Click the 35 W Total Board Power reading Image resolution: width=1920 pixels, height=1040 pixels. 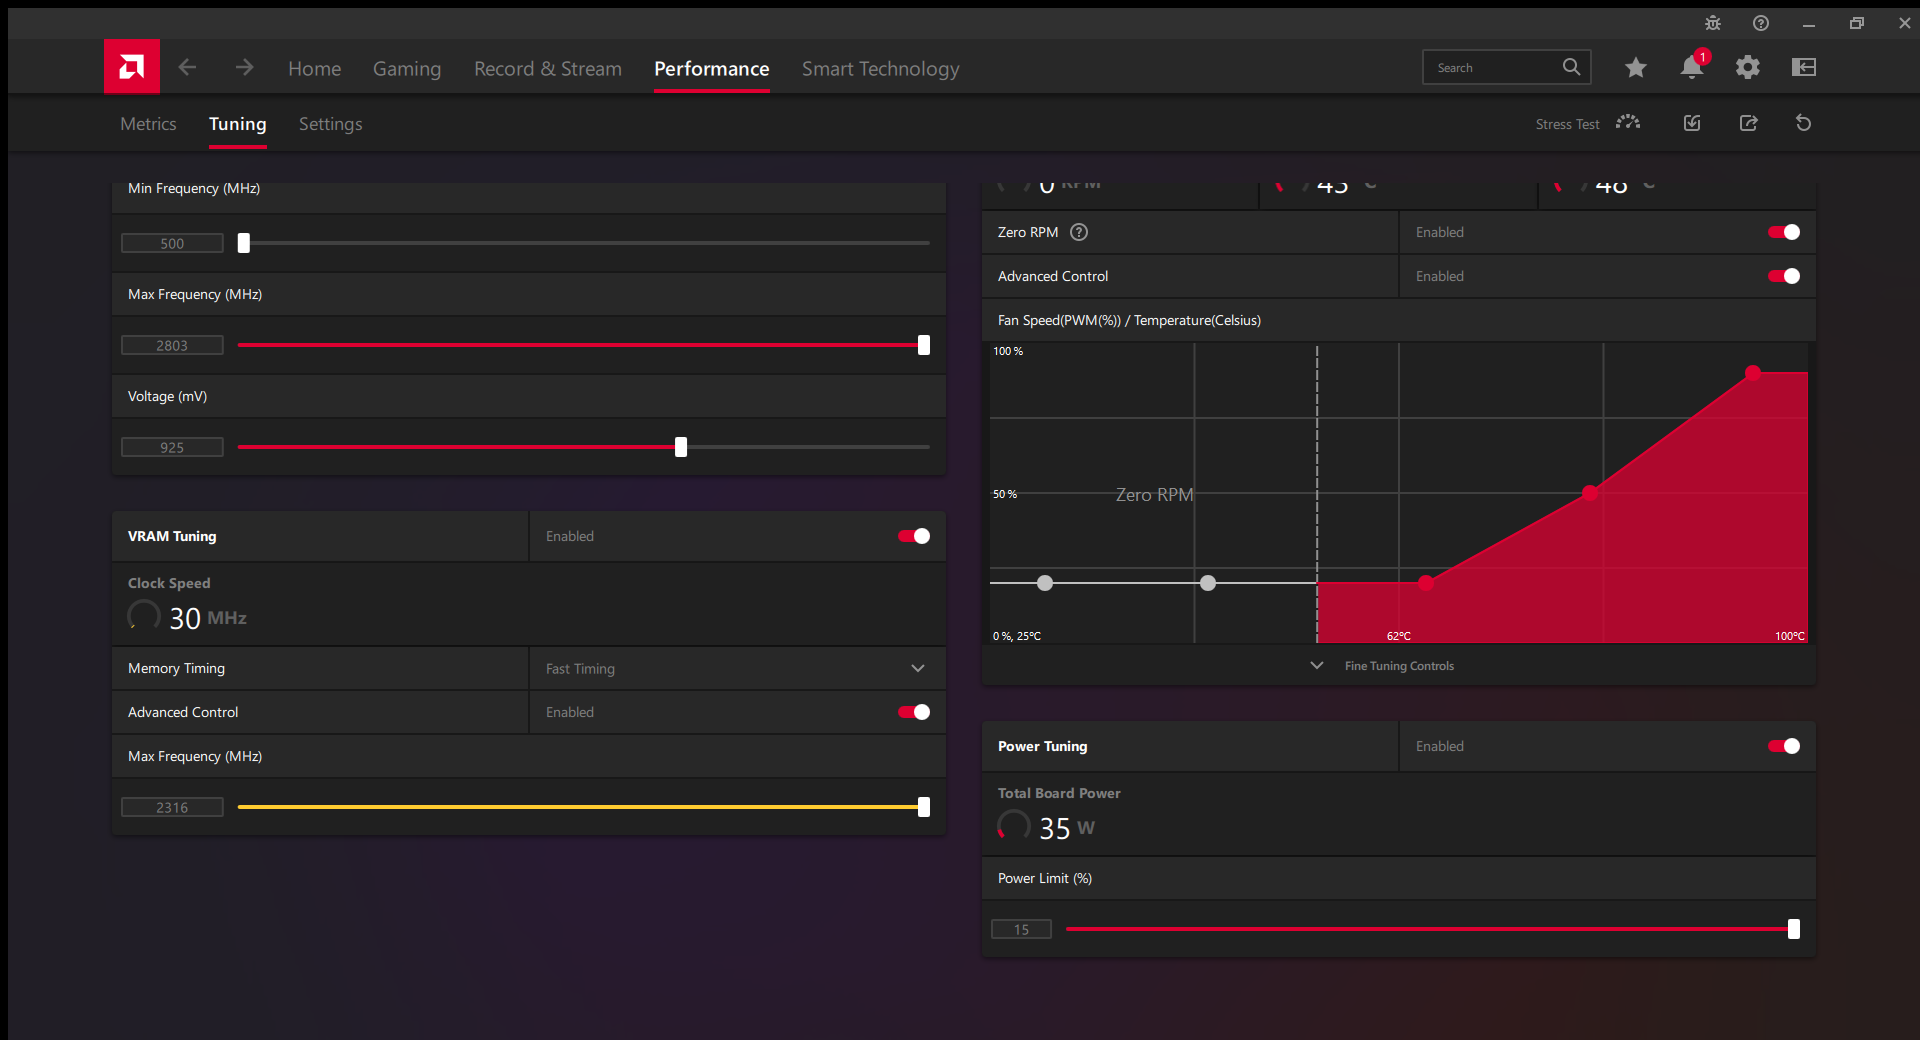[x=1067, y=828]
